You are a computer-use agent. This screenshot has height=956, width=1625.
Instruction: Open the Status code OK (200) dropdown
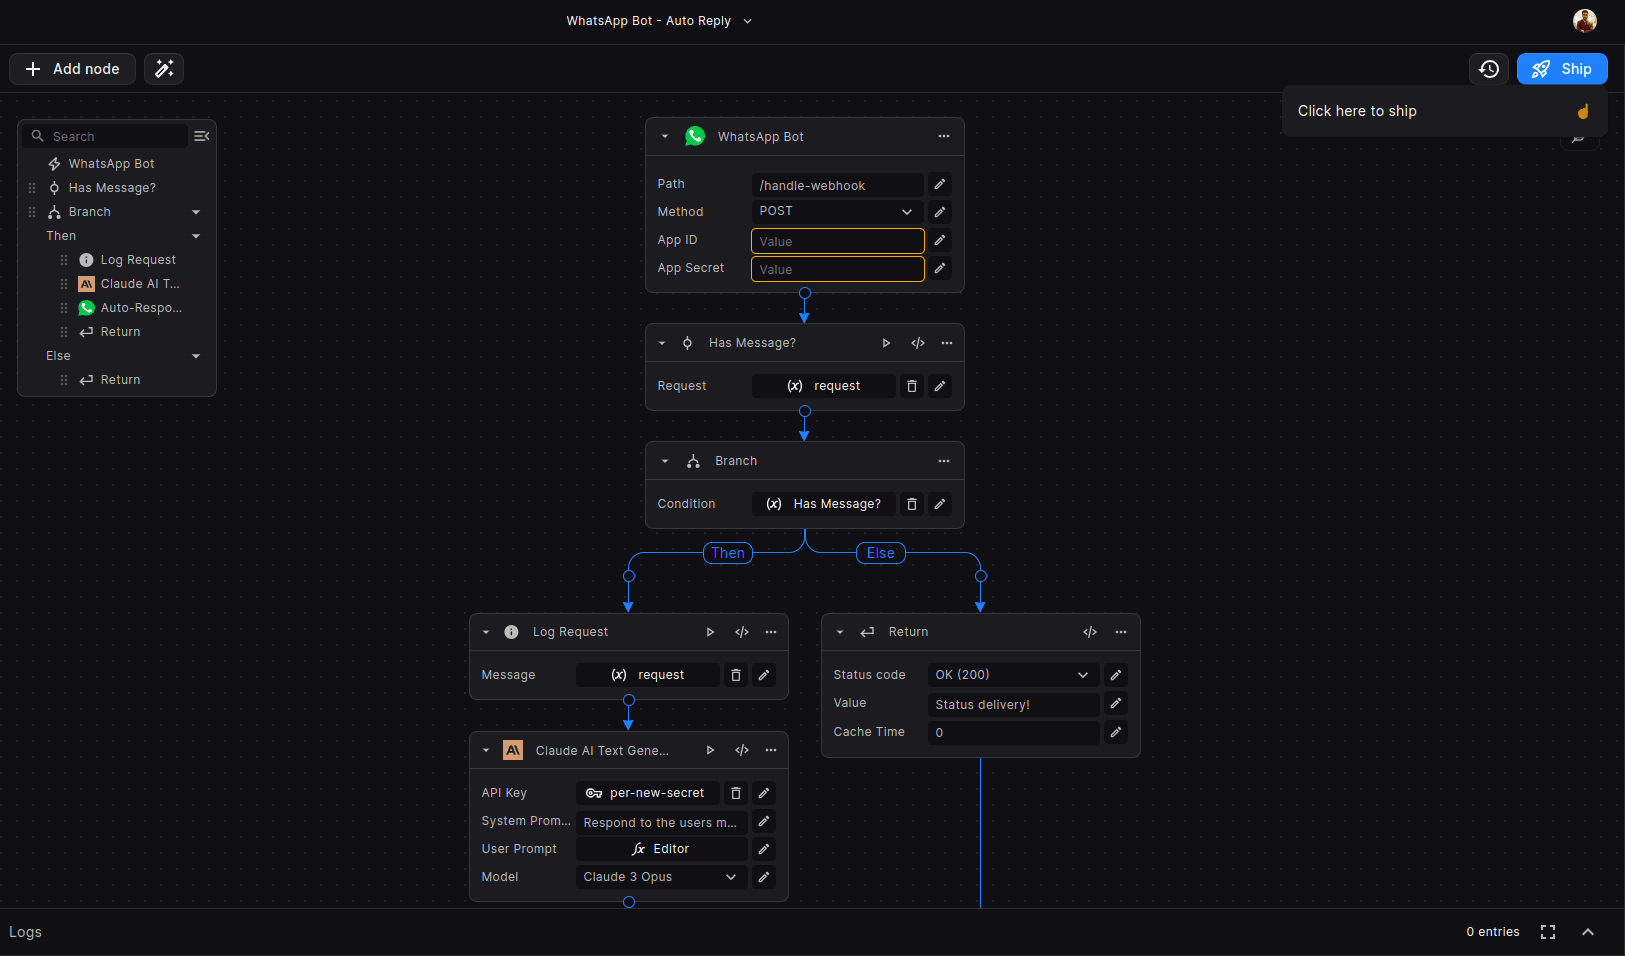coord(1012,675)
